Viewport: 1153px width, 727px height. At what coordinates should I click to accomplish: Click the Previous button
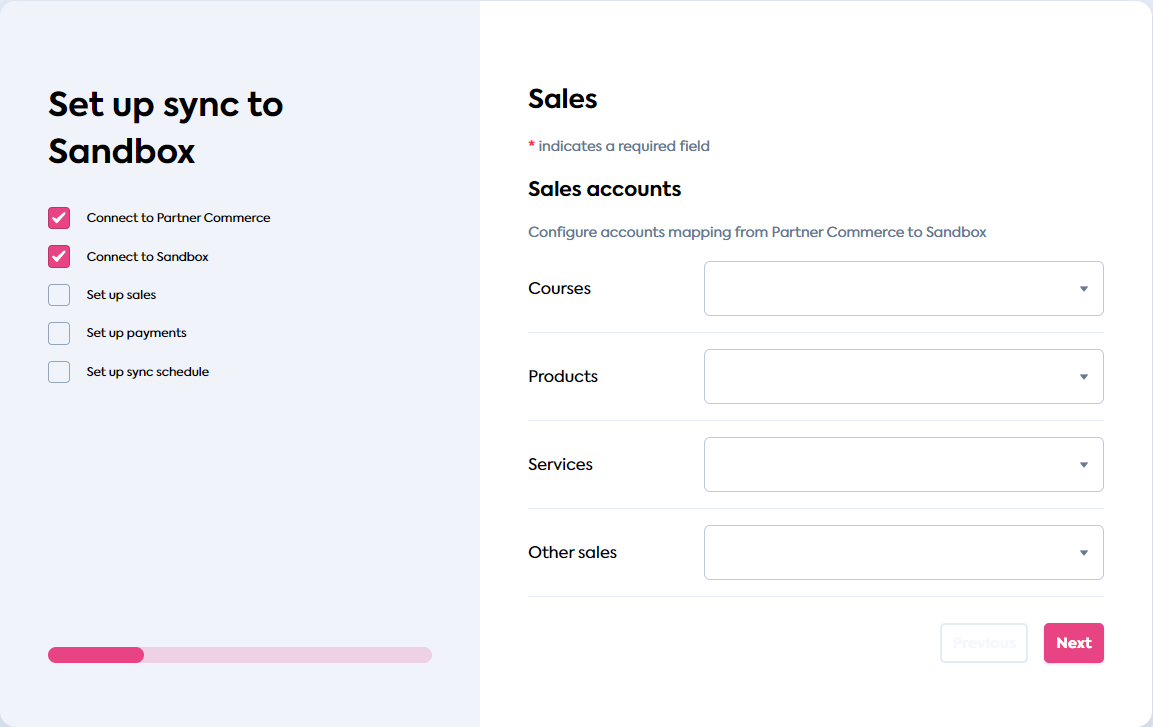pyautogui.click(x=983, y=642)
